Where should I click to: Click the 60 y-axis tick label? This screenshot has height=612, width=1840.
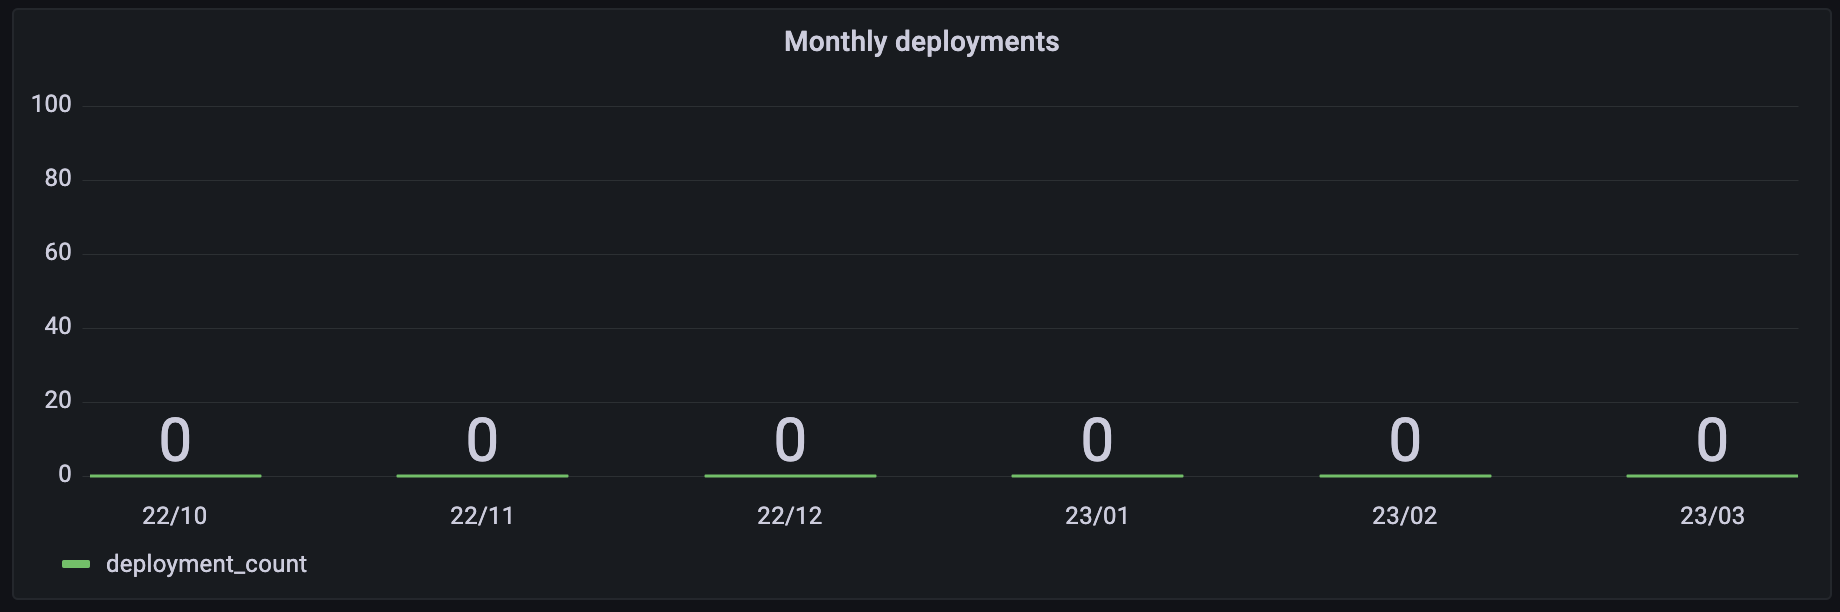58,252
